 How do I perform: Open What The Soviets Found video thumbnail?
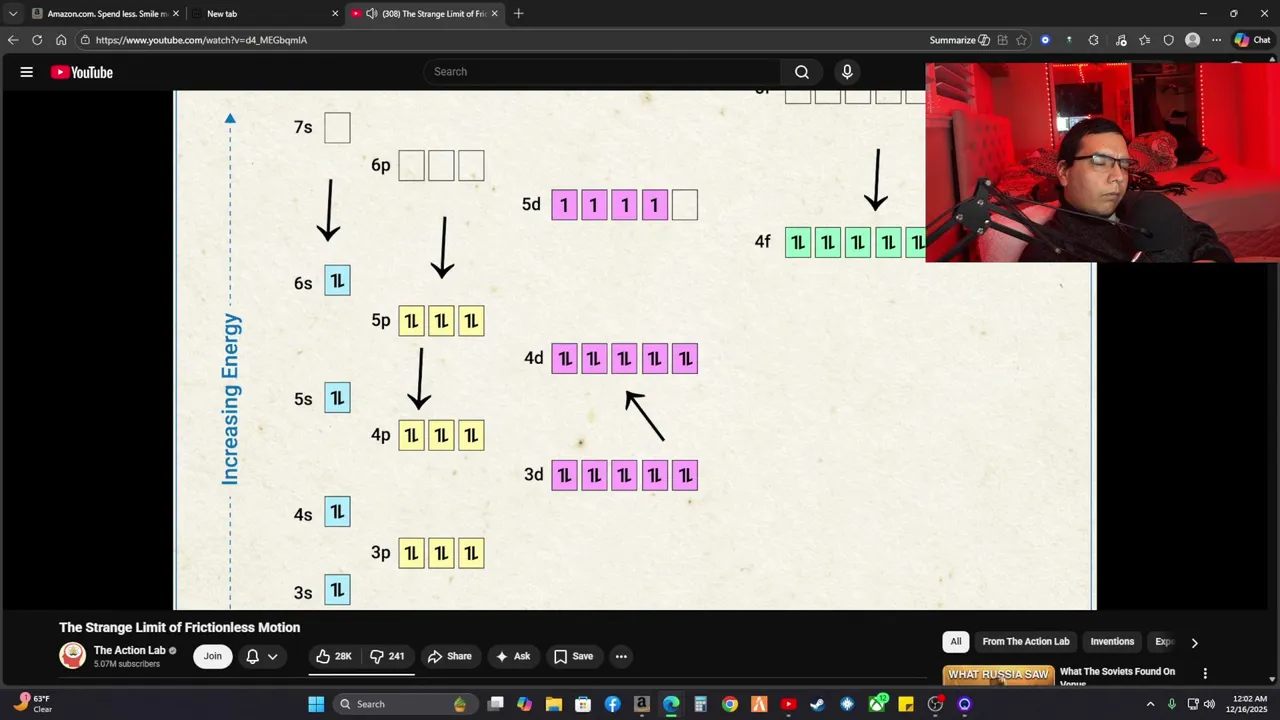[998, 675]
